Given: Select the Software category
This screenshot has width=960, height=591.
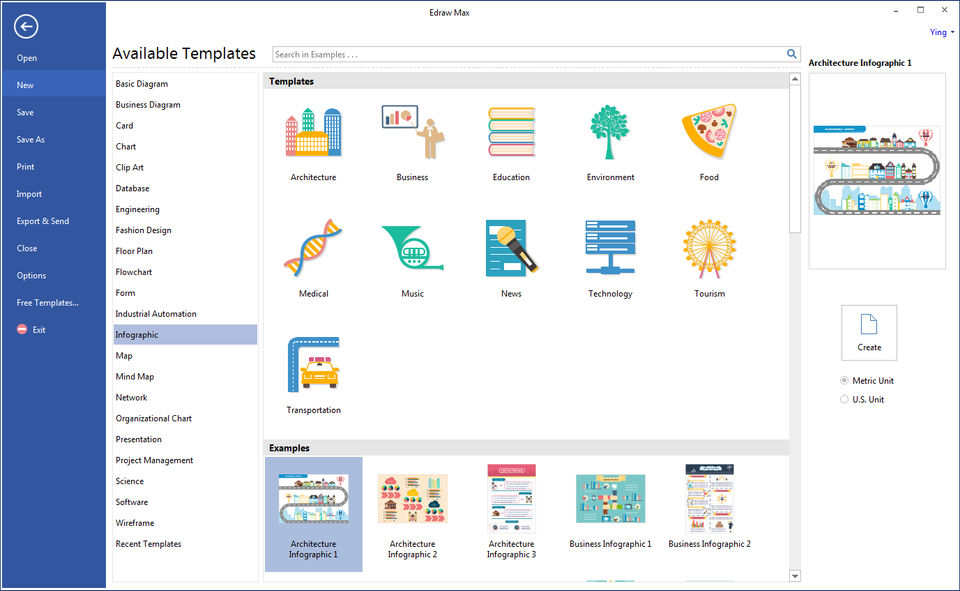Looking at the screenshot, I should (x=132, y=502).
